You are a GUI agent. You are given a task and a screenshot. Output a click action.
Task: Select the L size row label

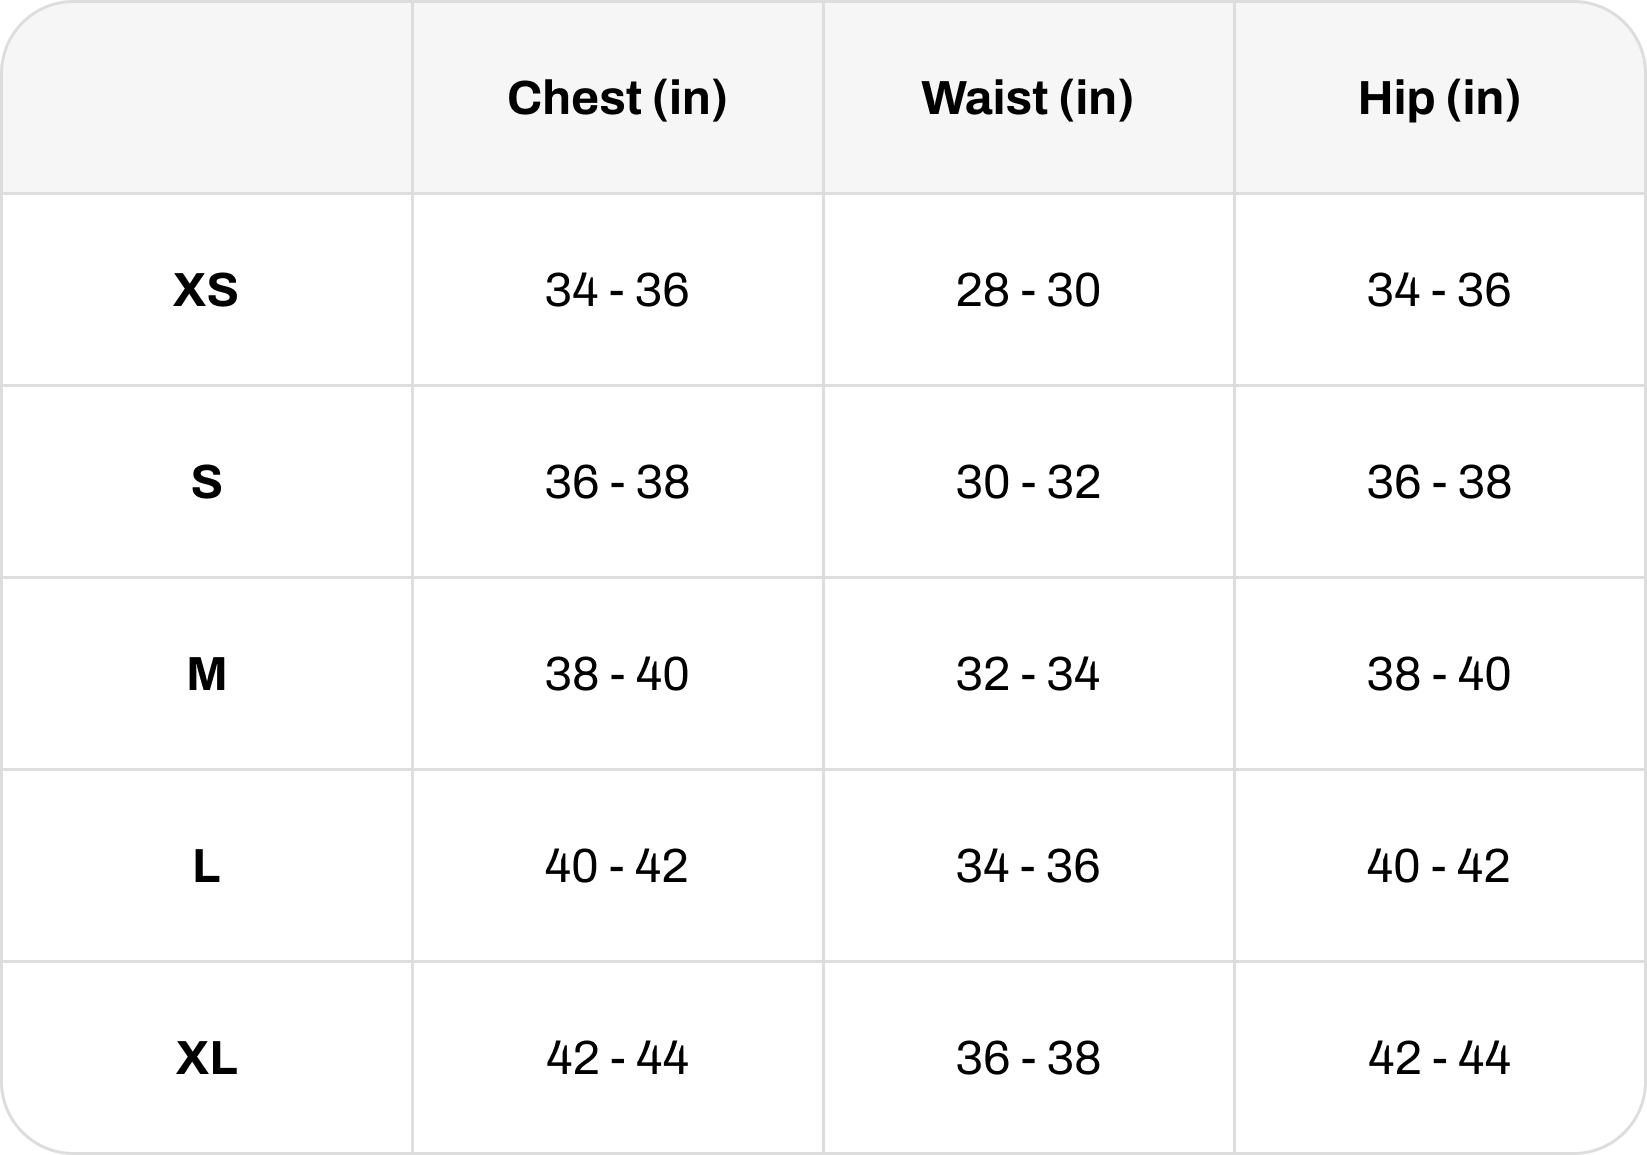206,866
